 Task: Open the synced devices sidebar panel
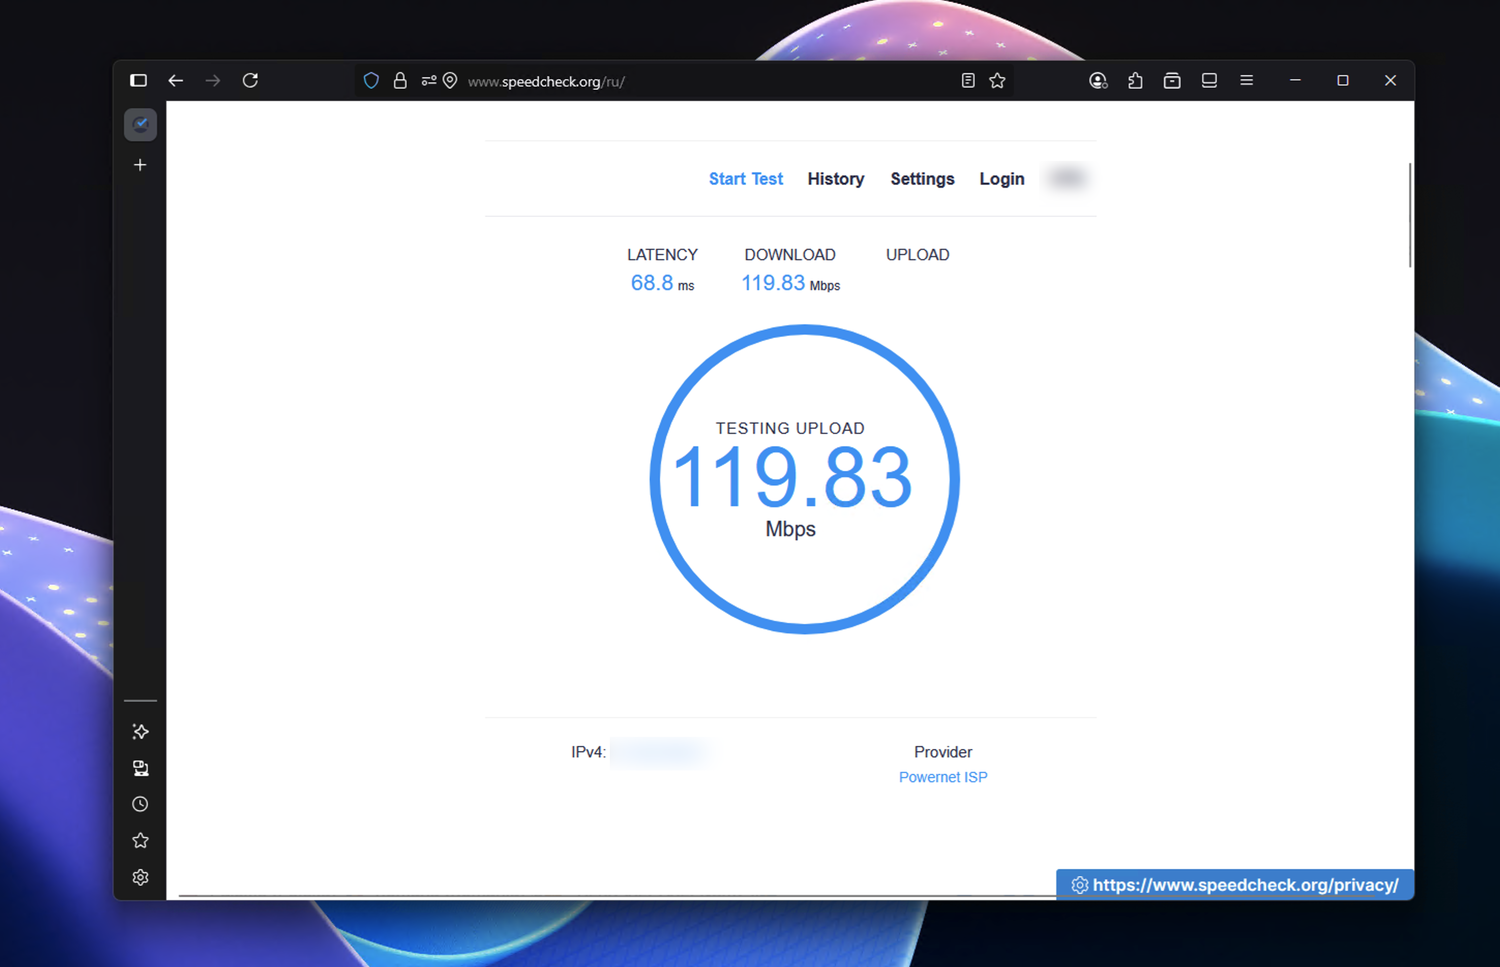140,768
